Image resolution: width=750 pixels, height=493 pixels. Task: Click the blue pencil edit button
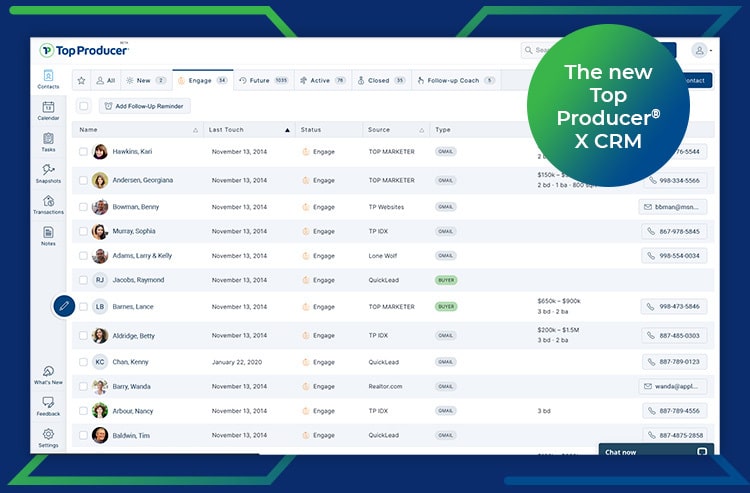pos(64,306)
